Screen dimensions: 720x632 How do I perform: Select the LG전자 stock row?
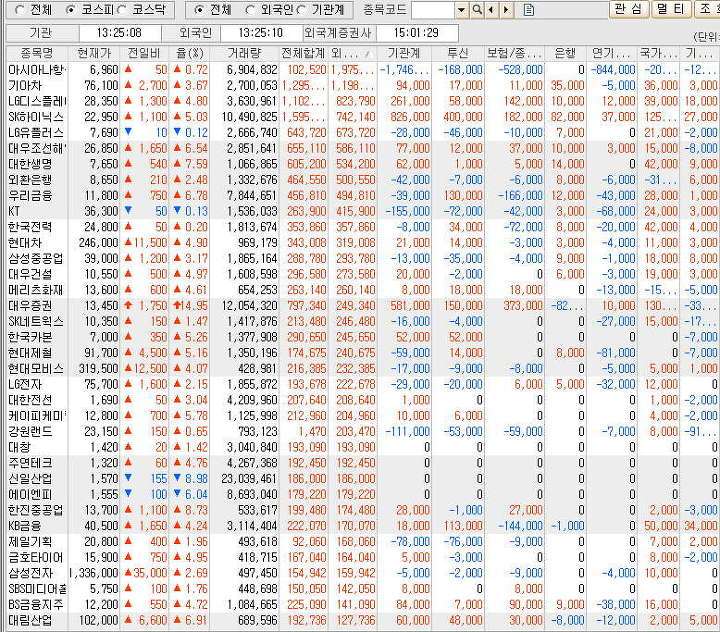click(363, 384)
